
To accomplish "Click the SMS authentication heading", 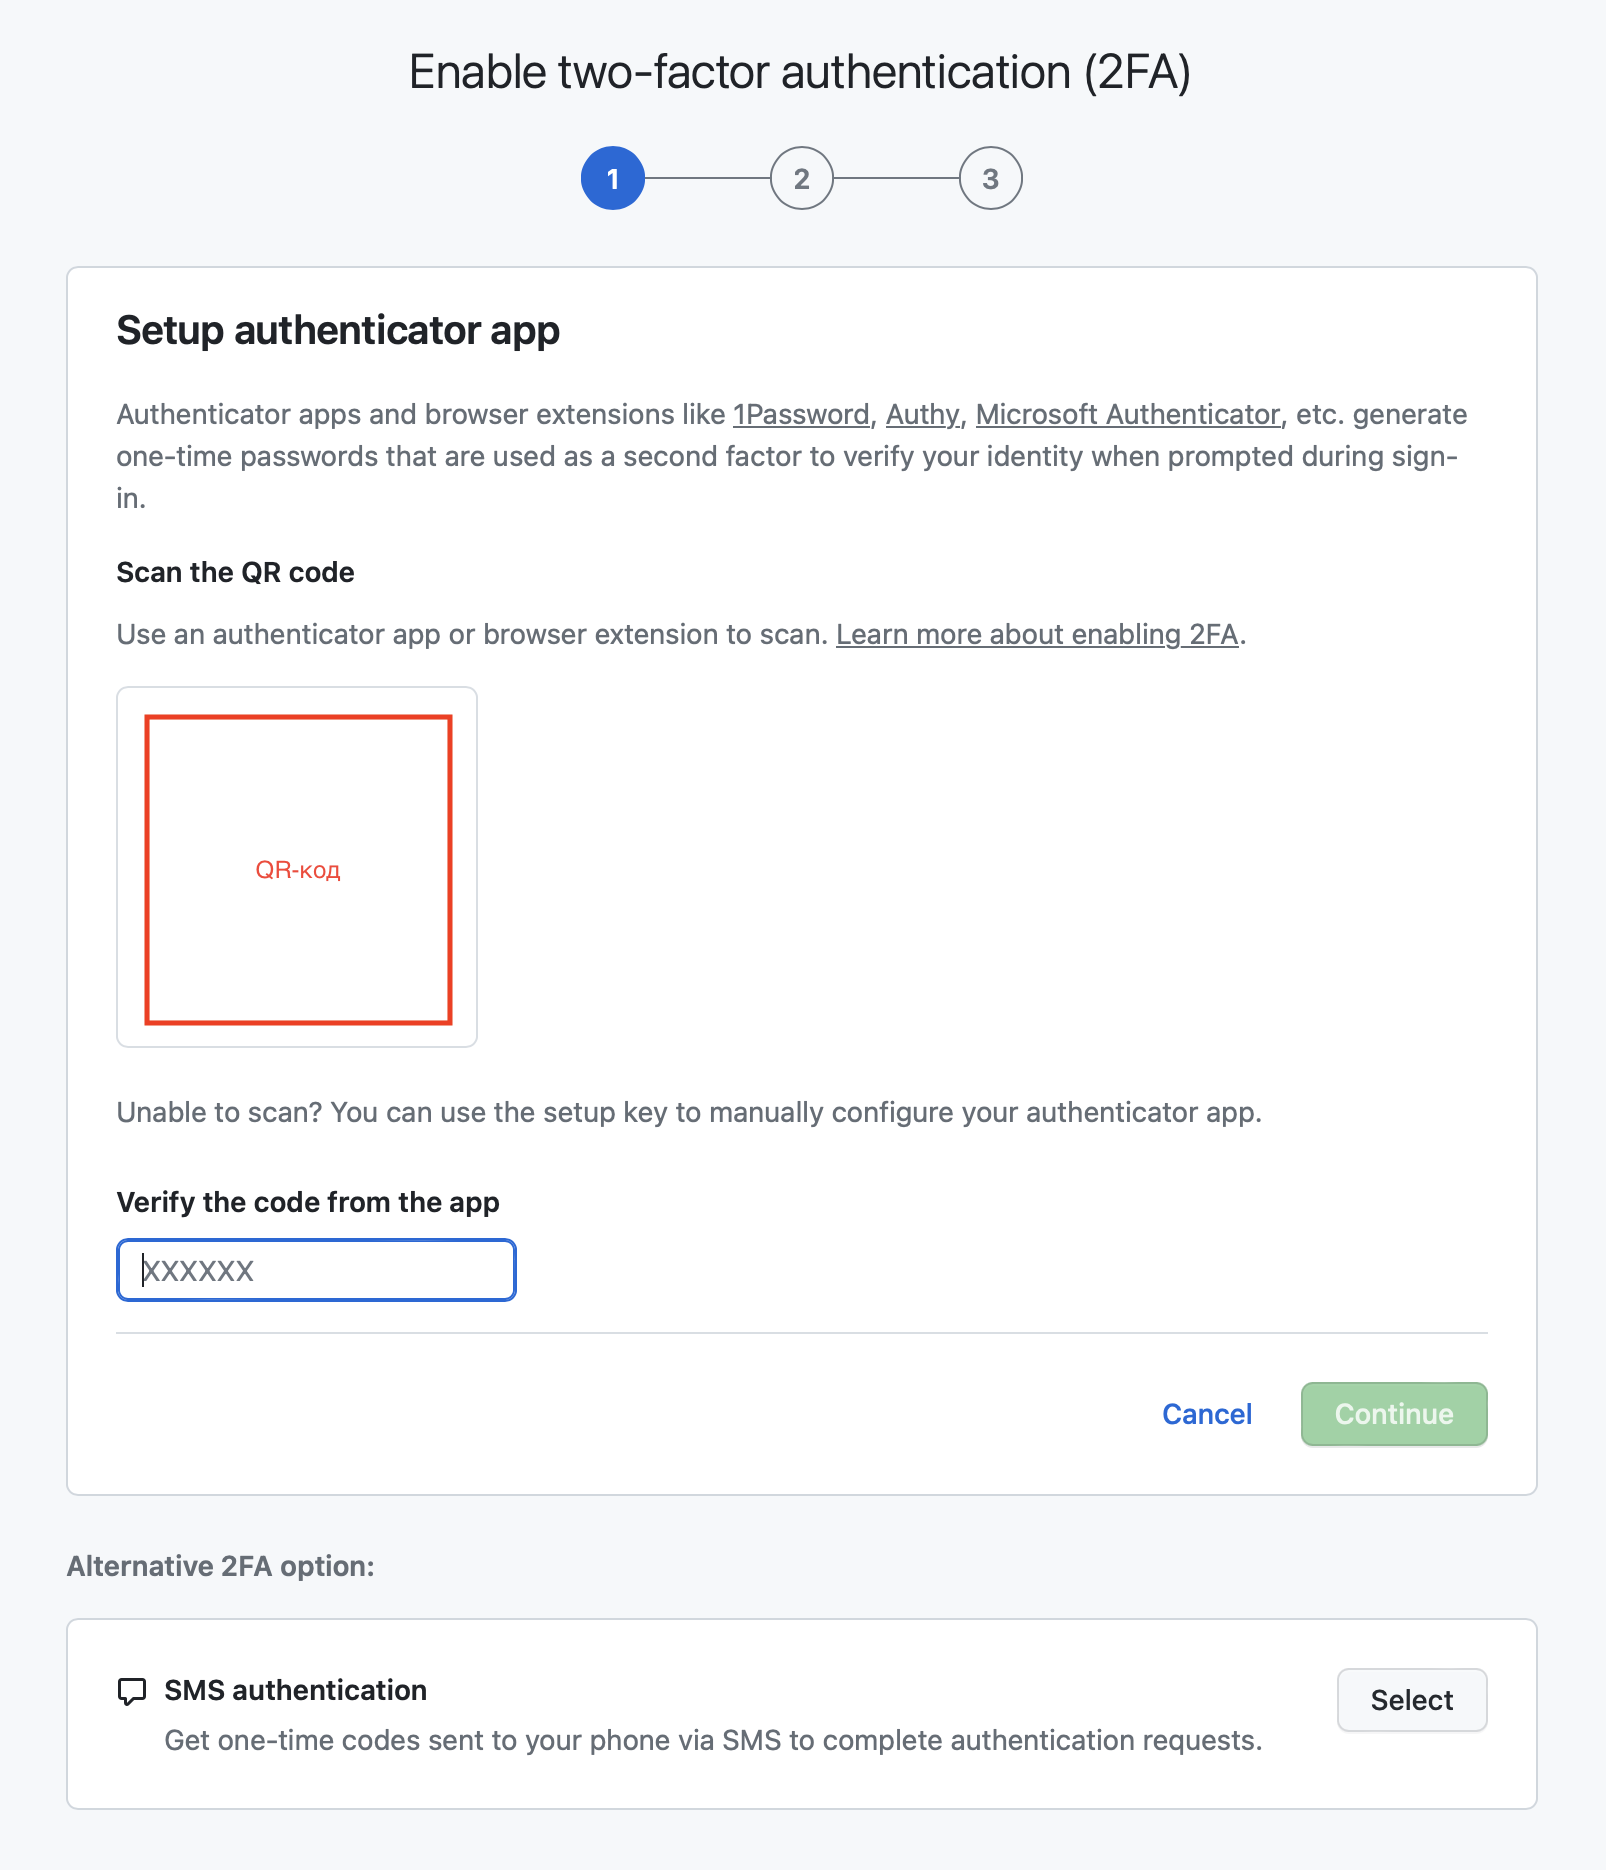I will [x=296, y=1690].
